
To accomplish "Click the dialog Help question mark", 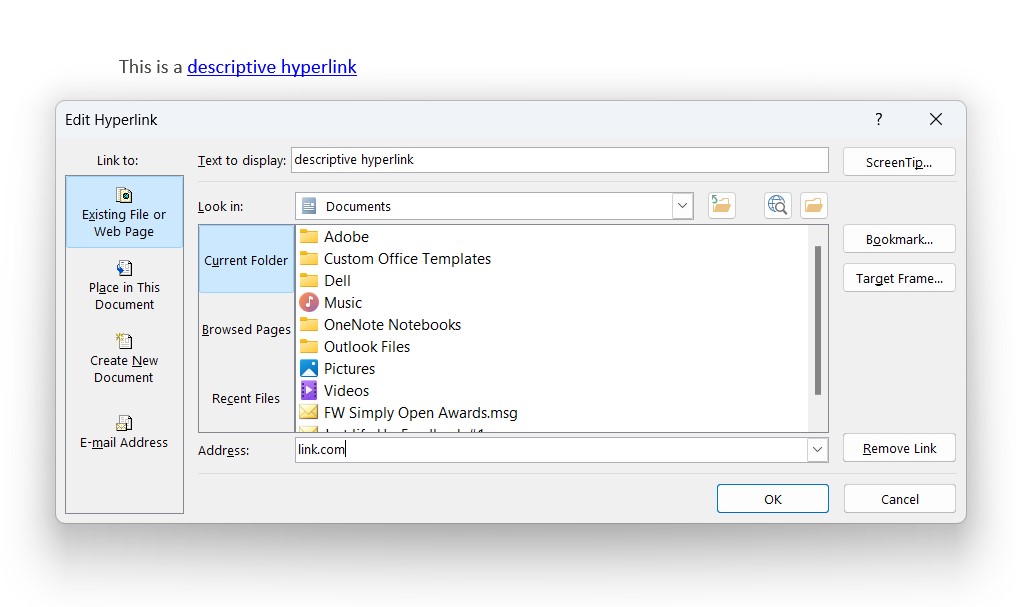I will (x=879, y=119).
